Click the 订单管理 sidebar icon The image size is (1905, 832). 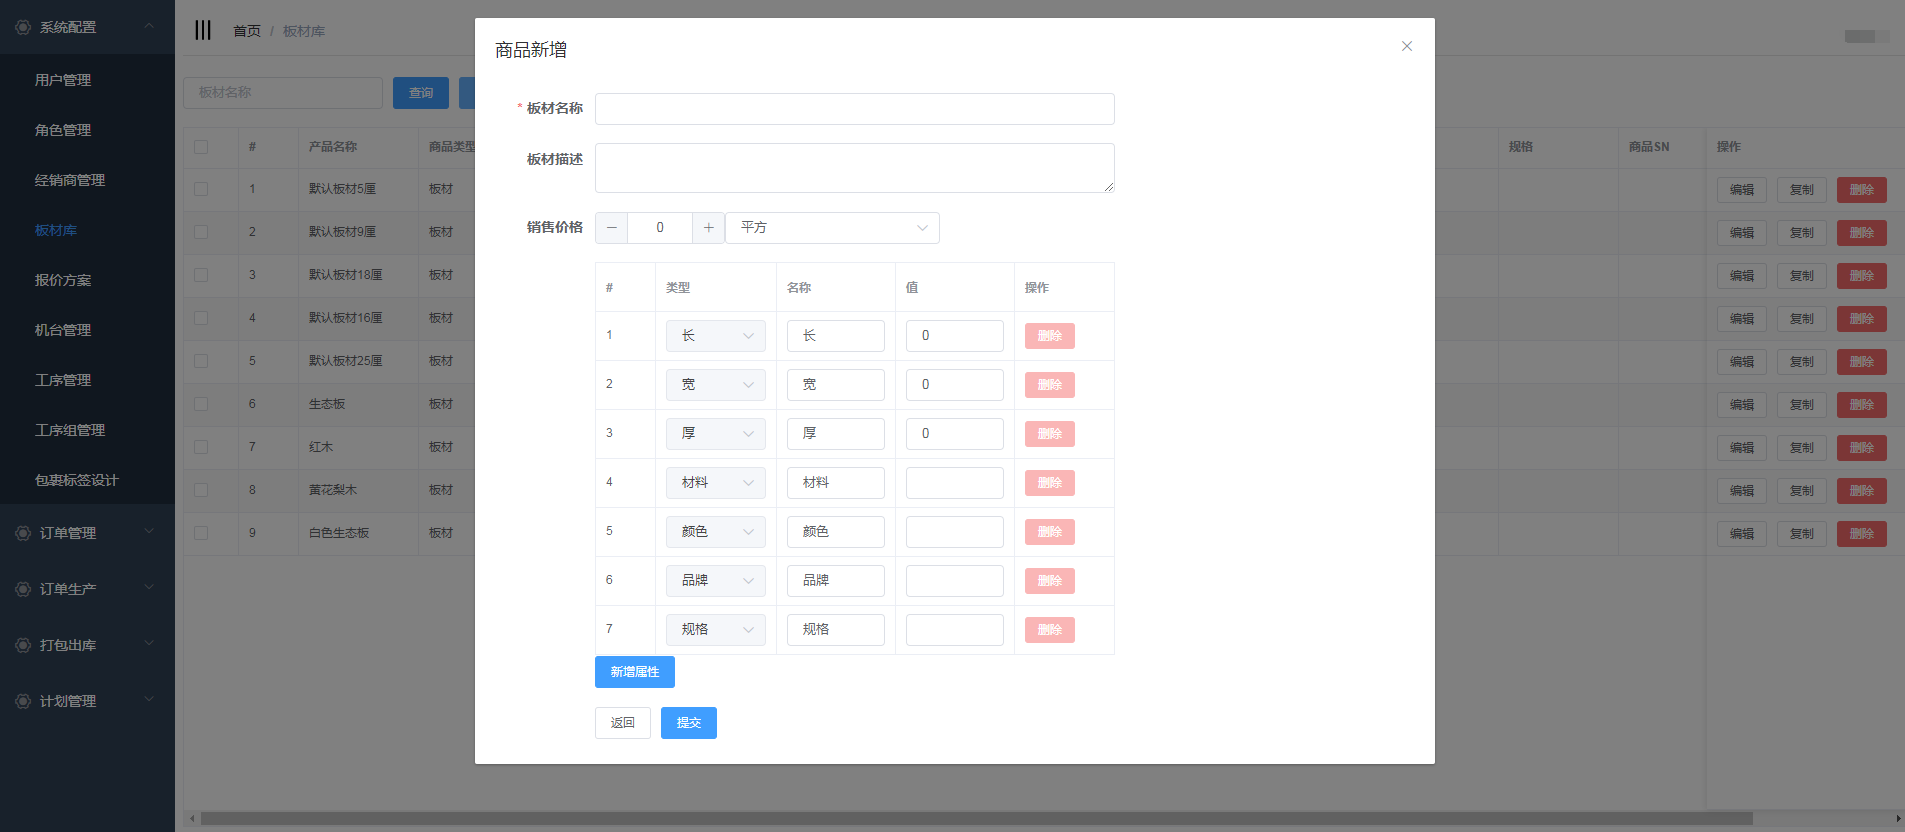tap(23, 533)
